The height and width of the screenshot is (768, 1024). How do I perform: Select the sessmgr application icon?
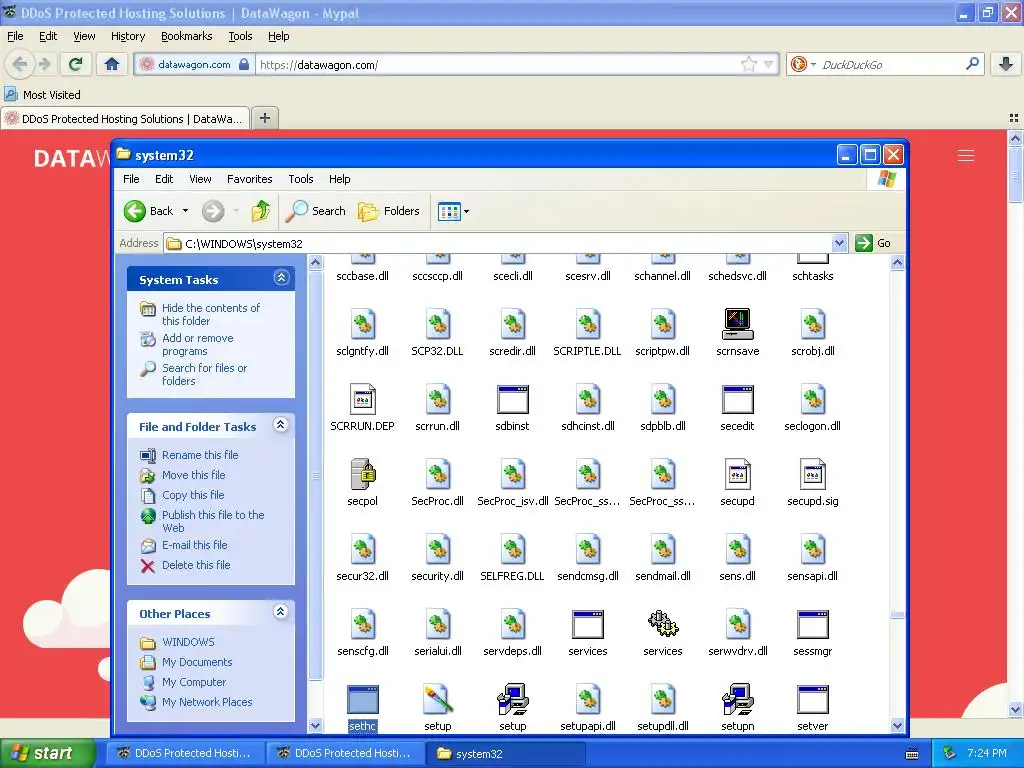pos(812,624)
